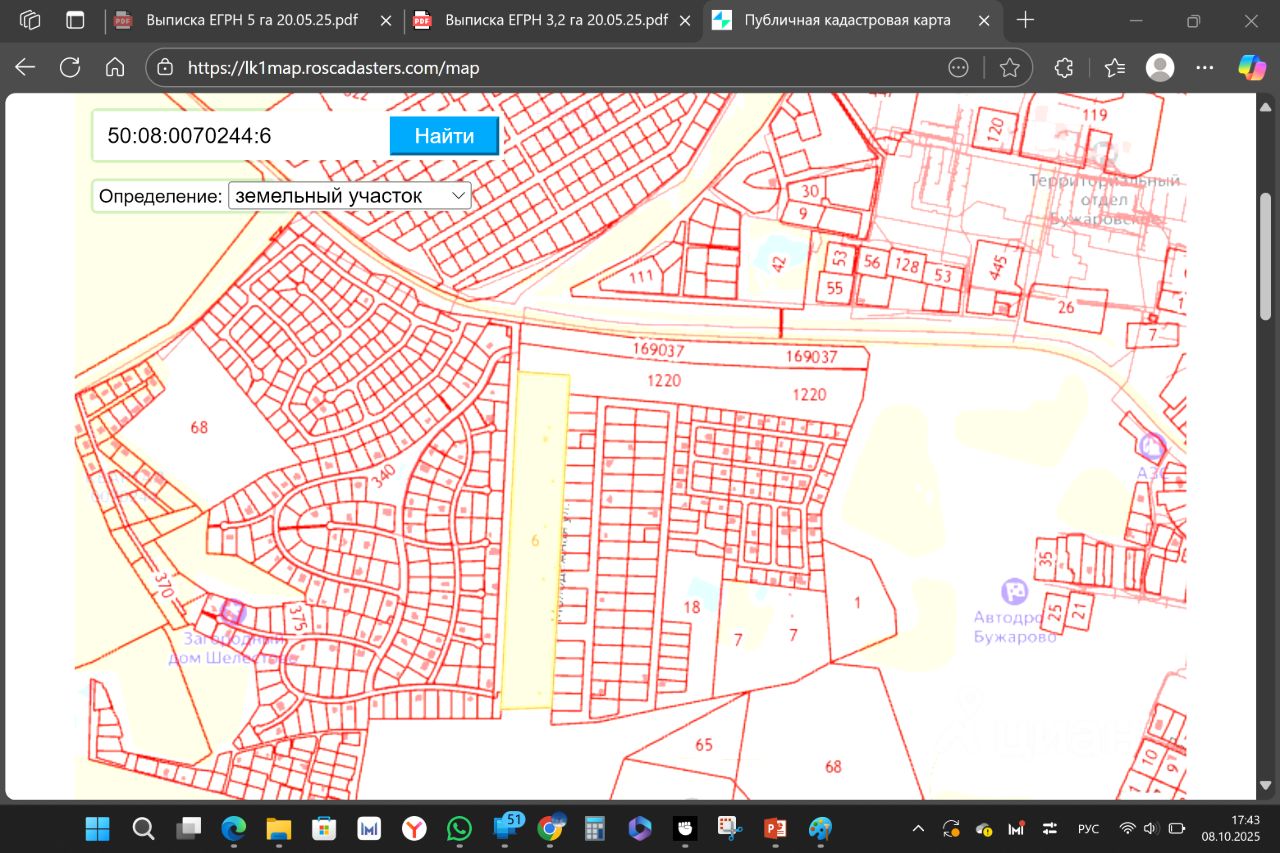This screenshot has height=853, width=1280.
Task: Open WhatsApp from the taskbar
Action: tap(459, 829)
